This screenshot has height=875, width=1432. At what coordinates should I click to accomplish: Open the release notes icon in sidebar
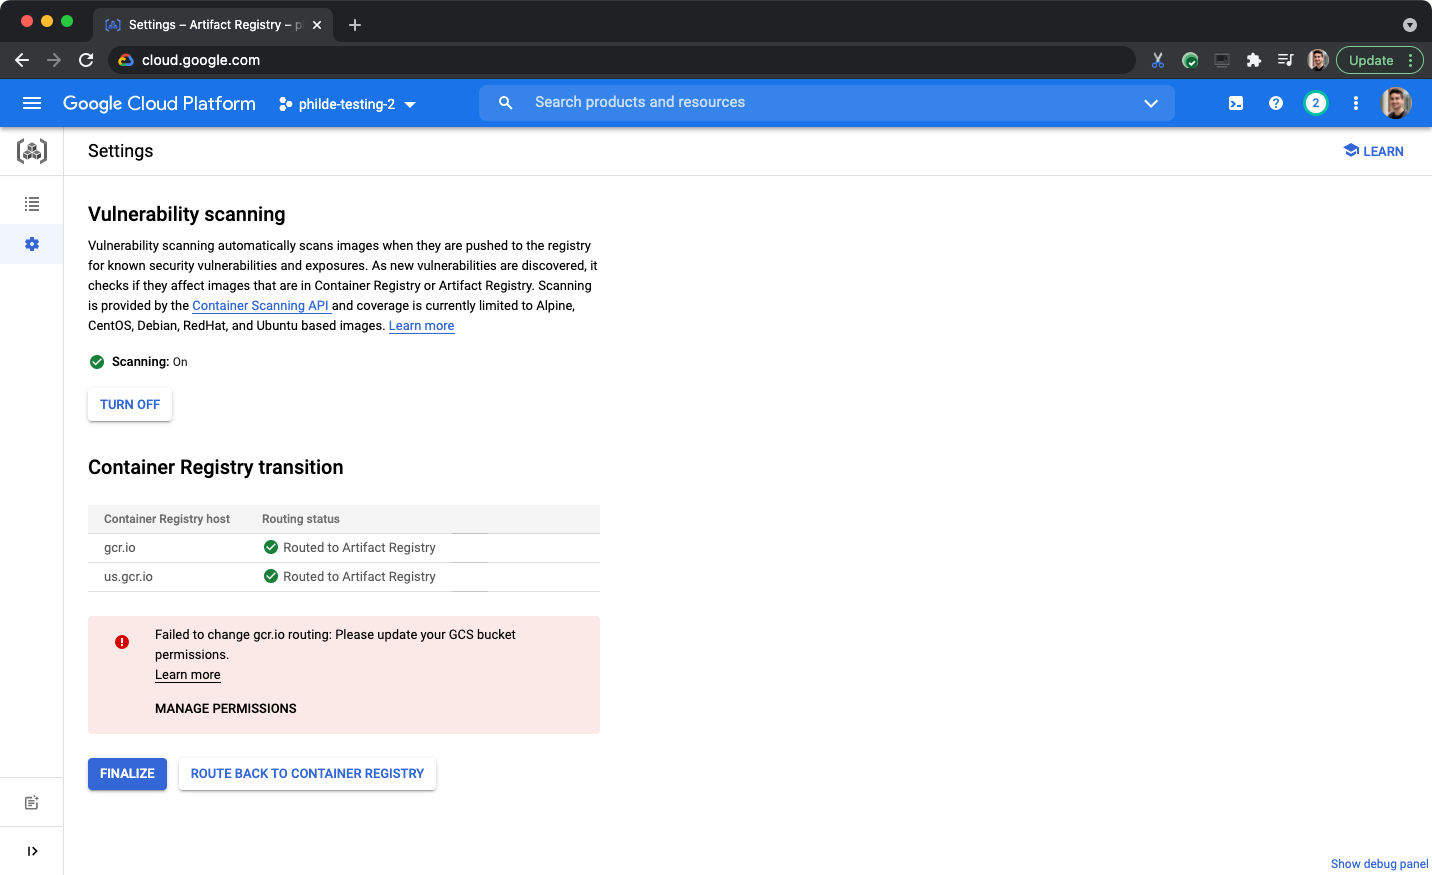(x=32, y=803)
